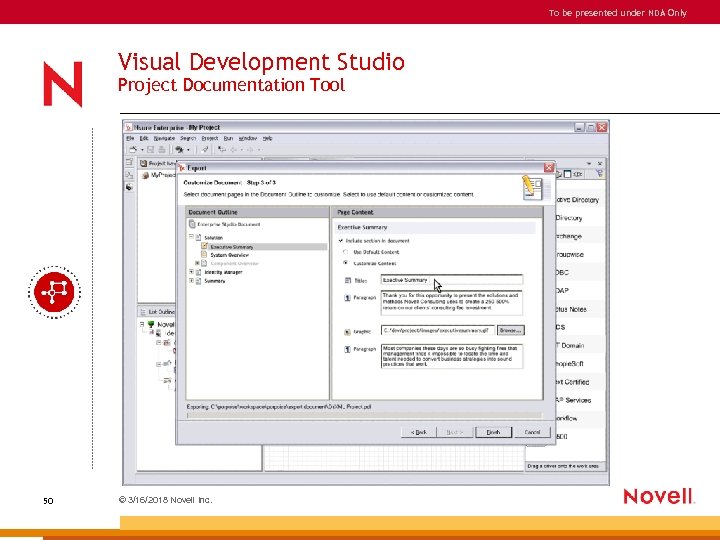
Task: Click the dark globe sidebar icon
Action: coord(129,187)
